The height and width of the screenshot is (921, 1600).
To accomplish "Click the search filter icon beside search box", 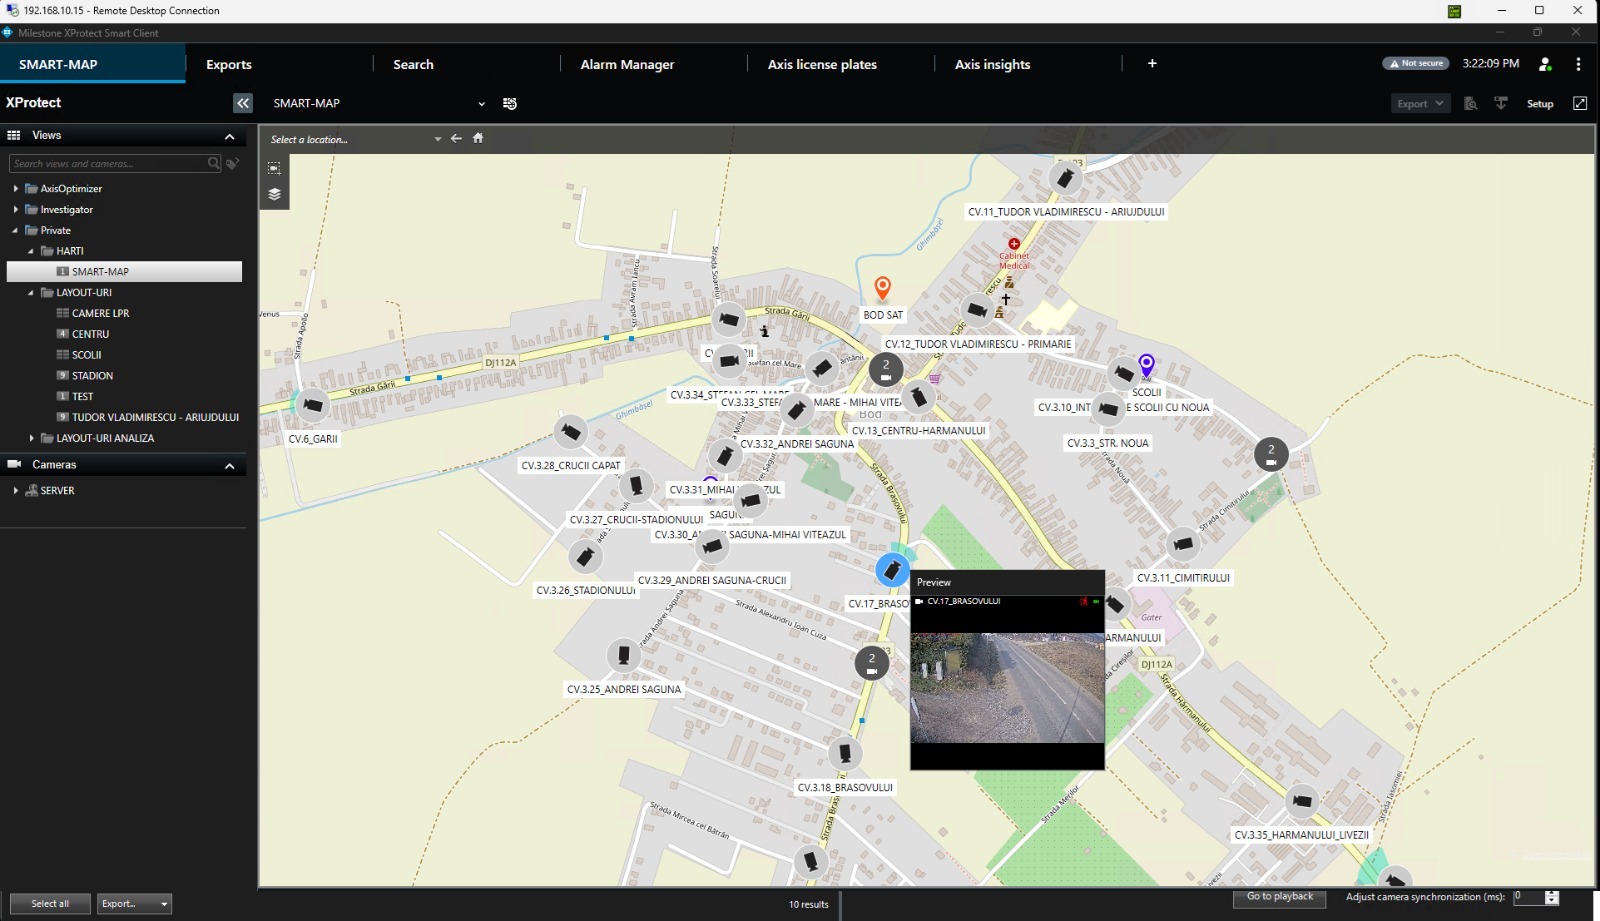I will tap(233, 163).
